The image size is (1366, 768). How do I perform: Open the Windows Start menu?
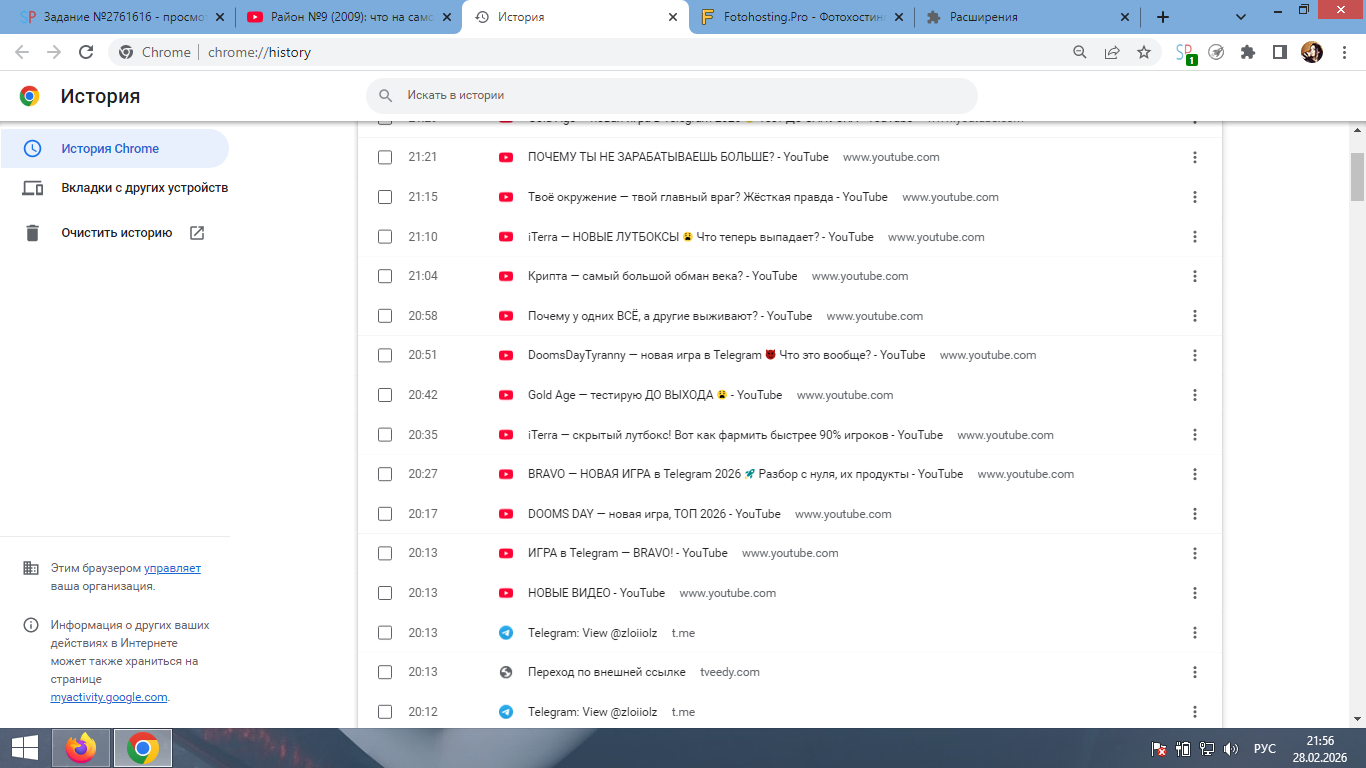coord(24,748)
